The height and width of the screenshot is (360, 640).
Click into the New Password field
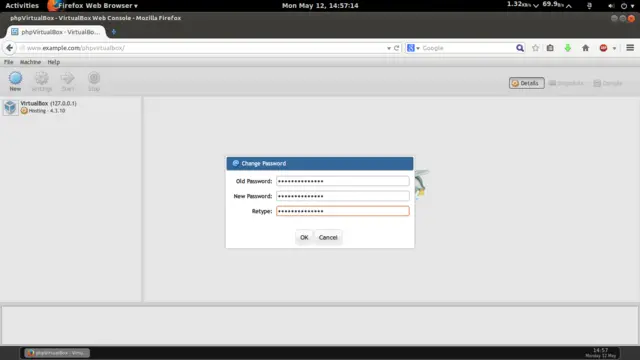[x=342, y=196]
